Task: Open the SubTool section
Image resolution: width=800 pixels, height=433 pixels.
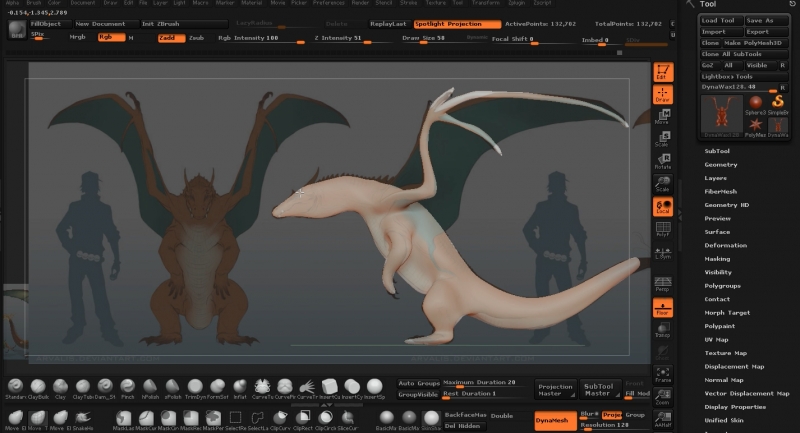Action: pyautogui.click(x=717, y=151)
